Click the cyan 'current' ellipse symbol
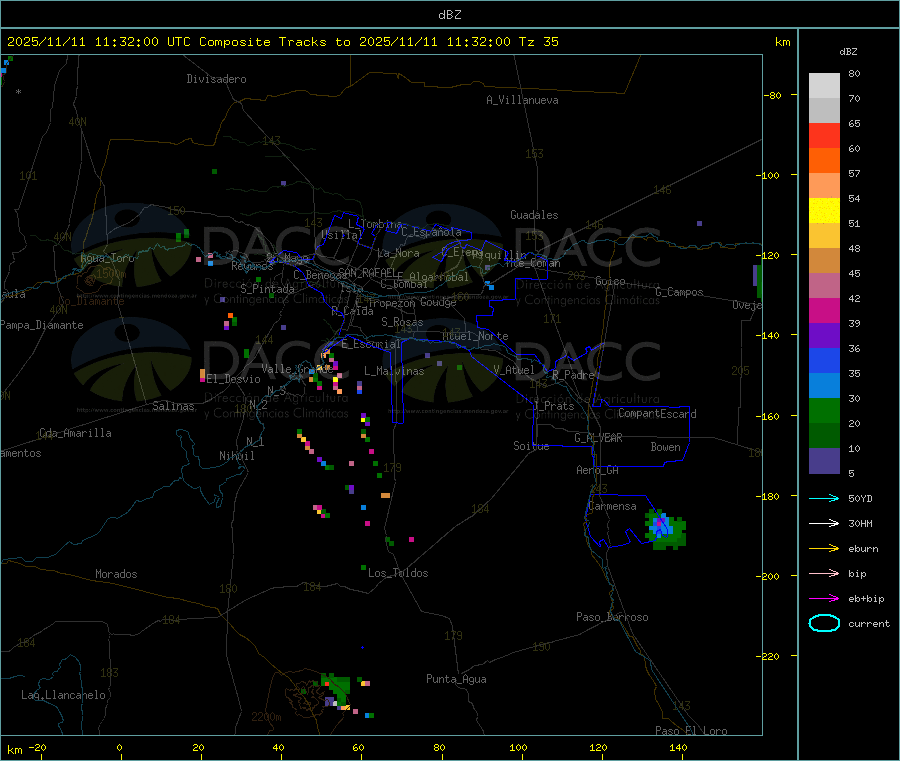 pyautogui.click(x=824, y=623)
